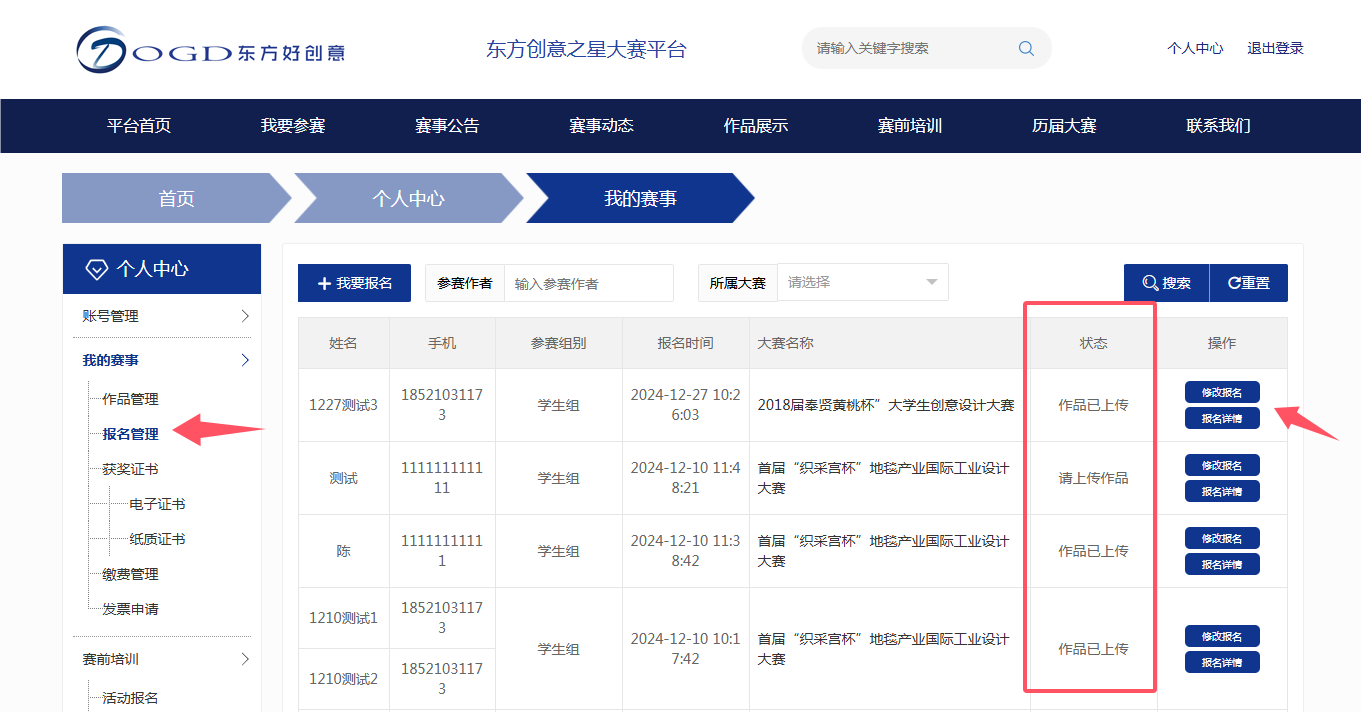
Task: Click 修改报名 for the 1227测试3 entry
Action: tap(1222, 391)
